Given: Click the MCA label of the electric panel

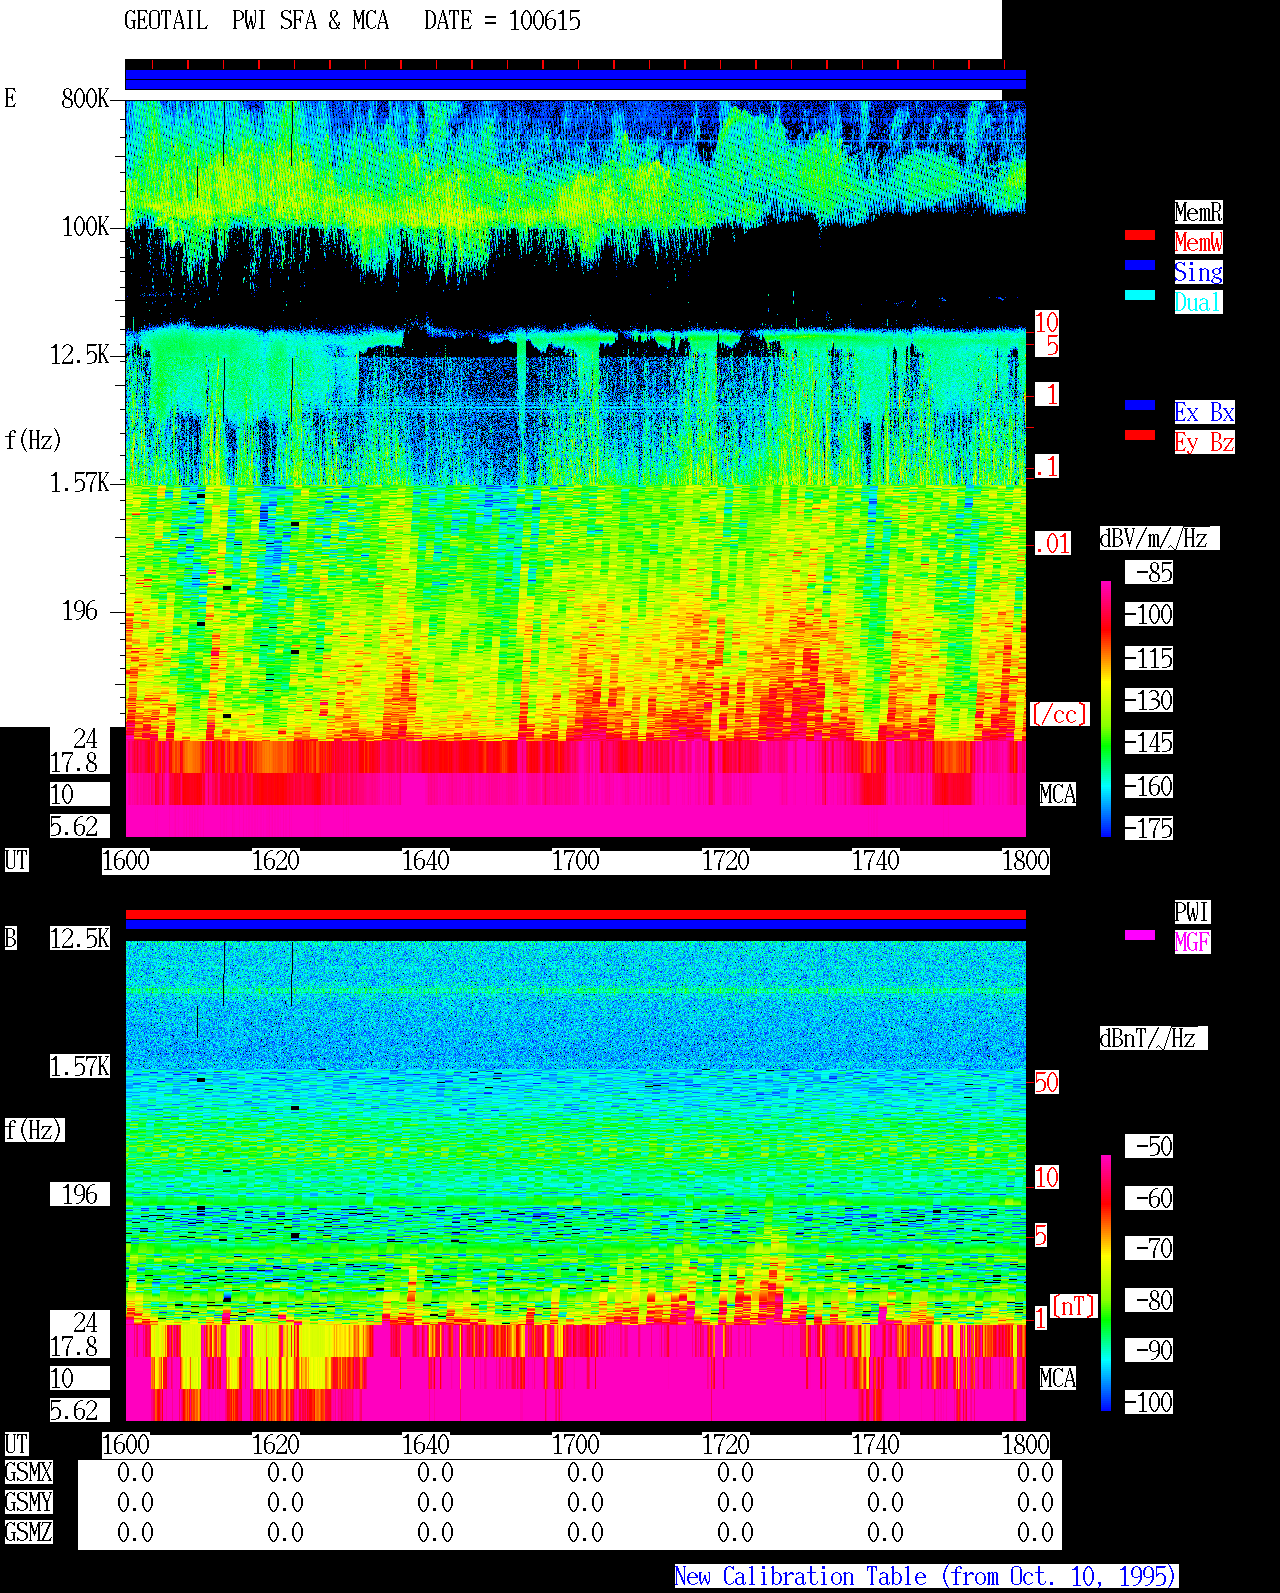Looking at the screenshot, I should (1058, 795).
